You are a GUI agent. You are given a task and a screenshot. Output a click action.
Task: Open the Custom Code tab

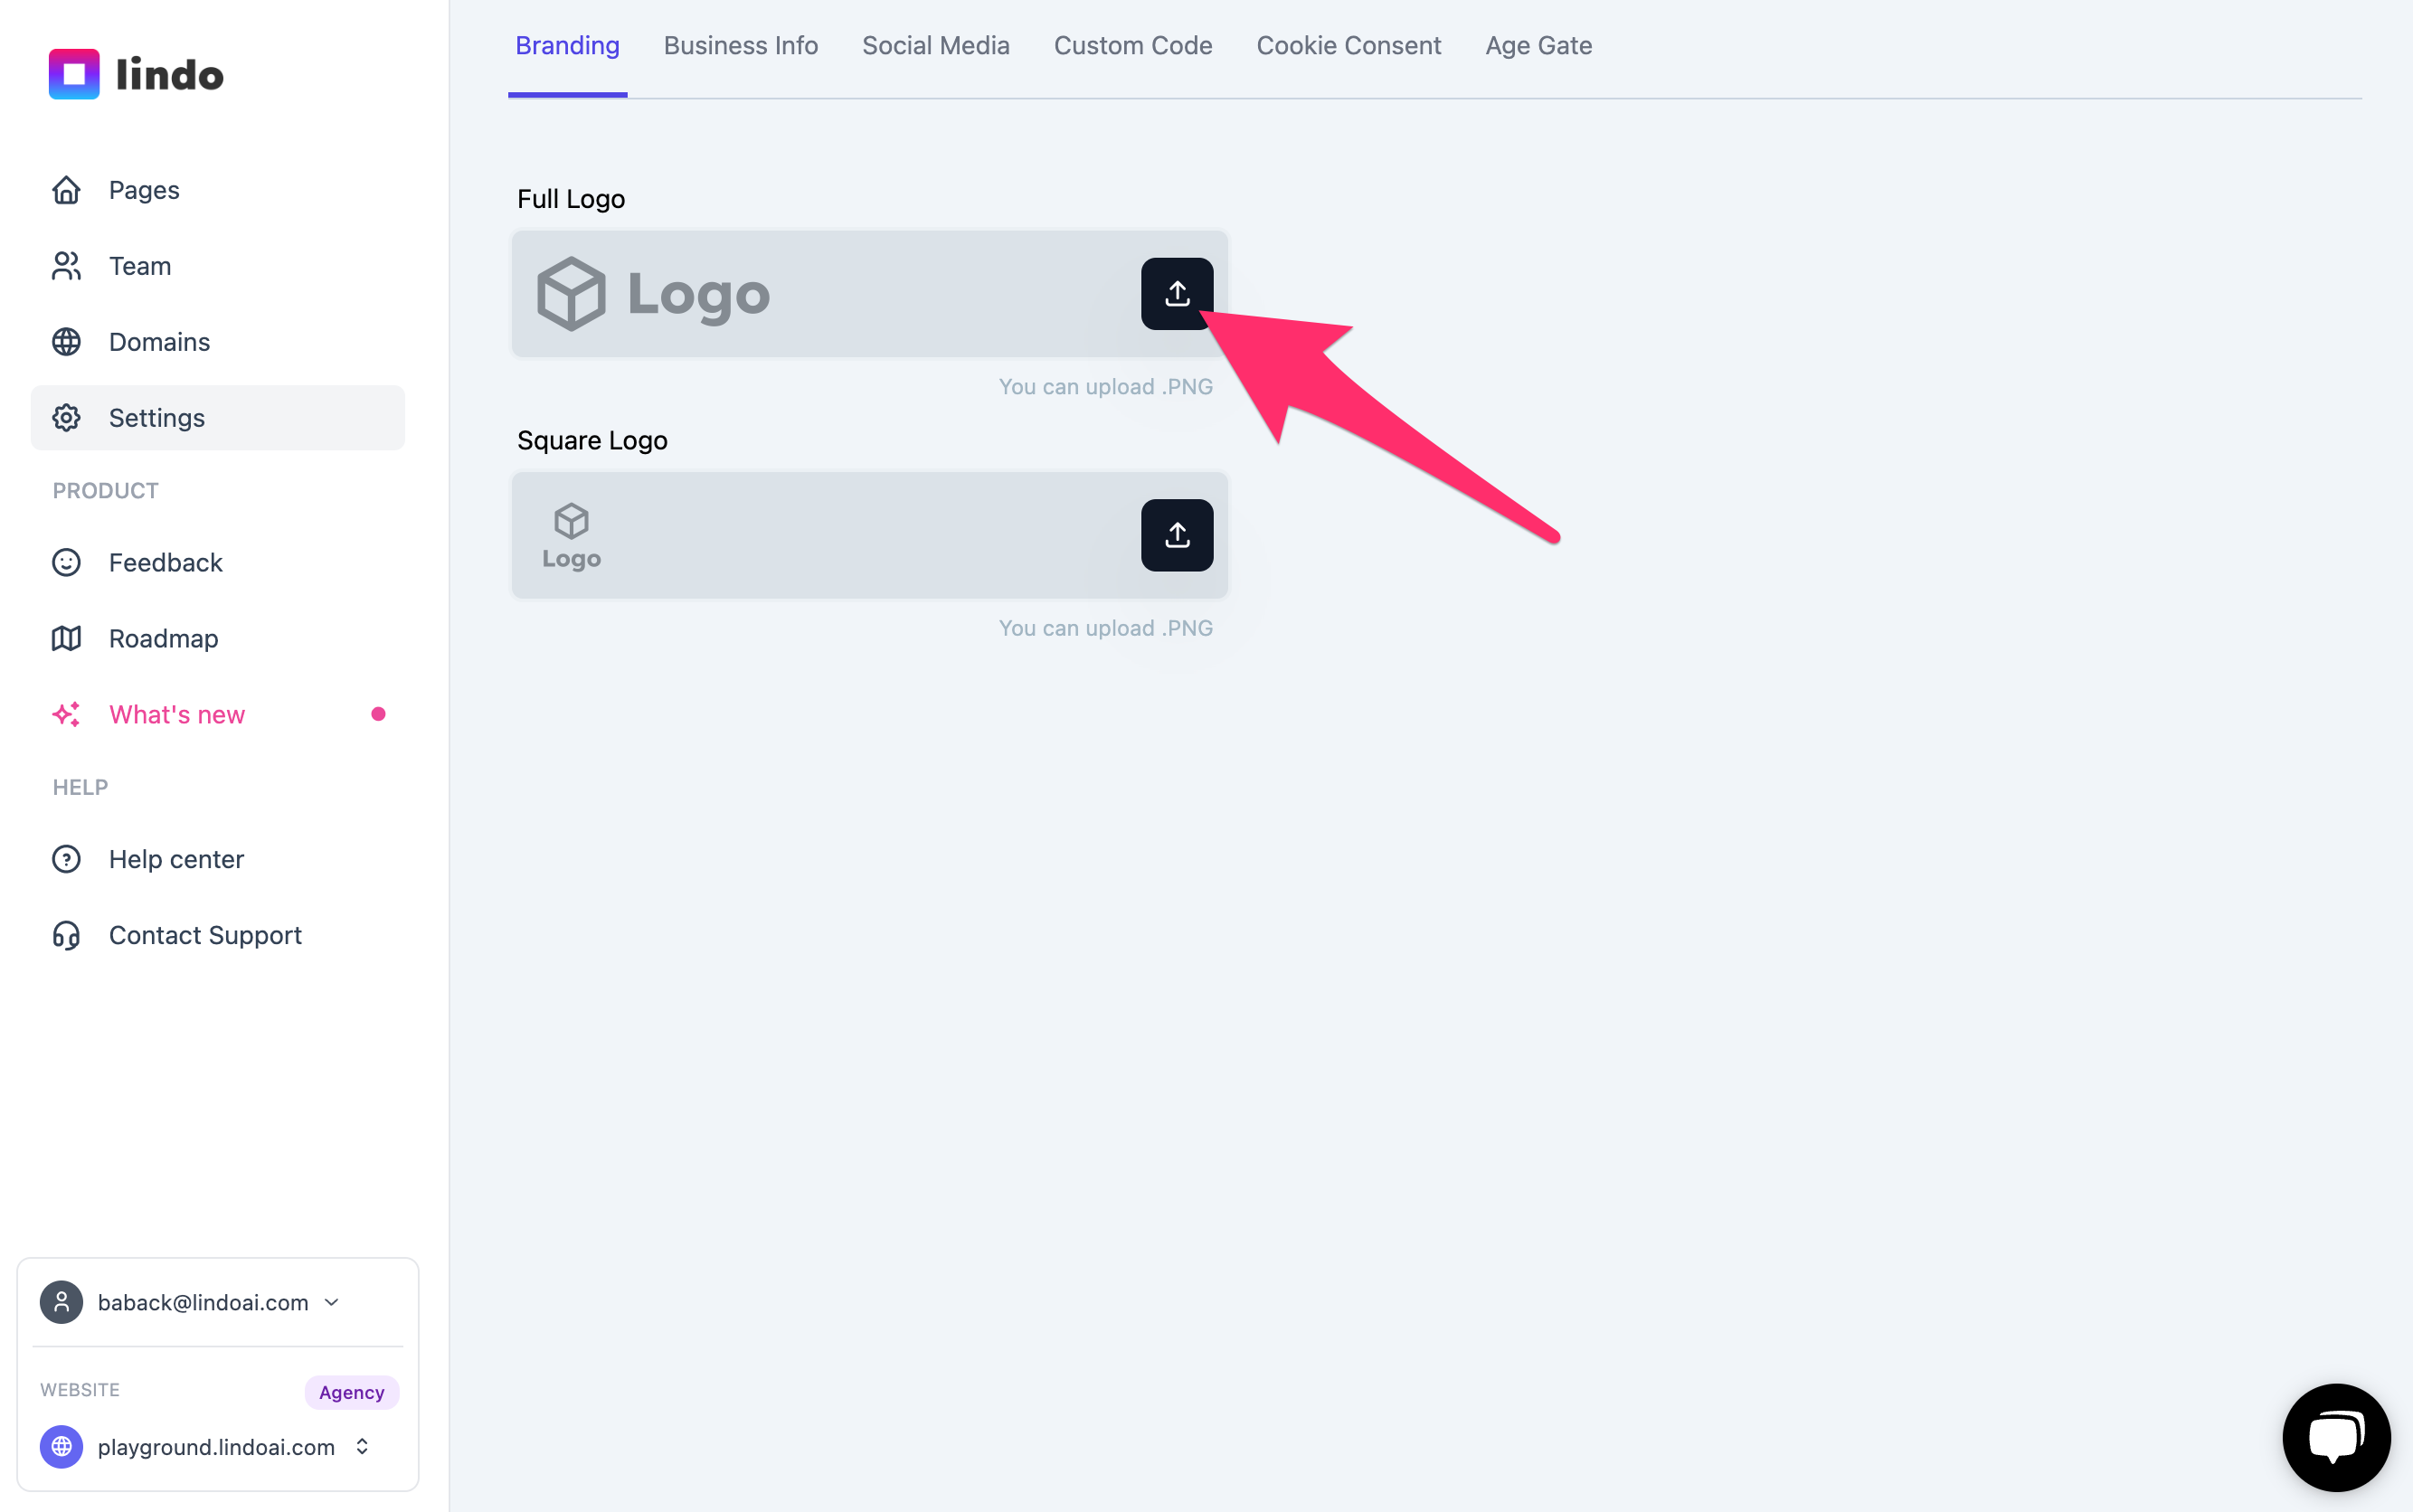(x=1133, y=46)
